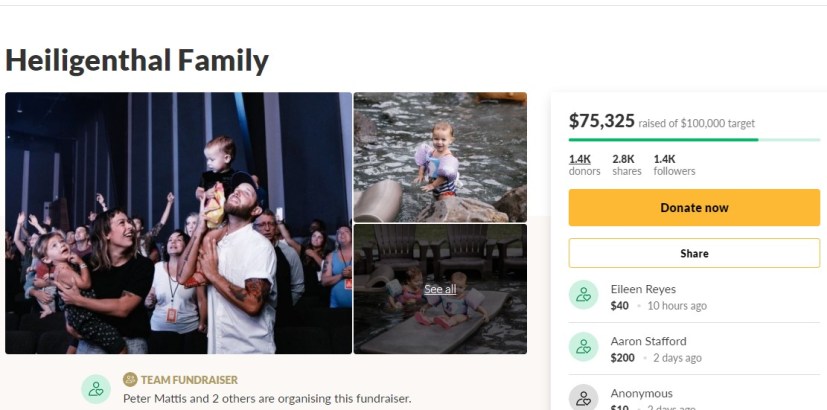Open the 1.4K donors list link

click(x=580, y=159)
